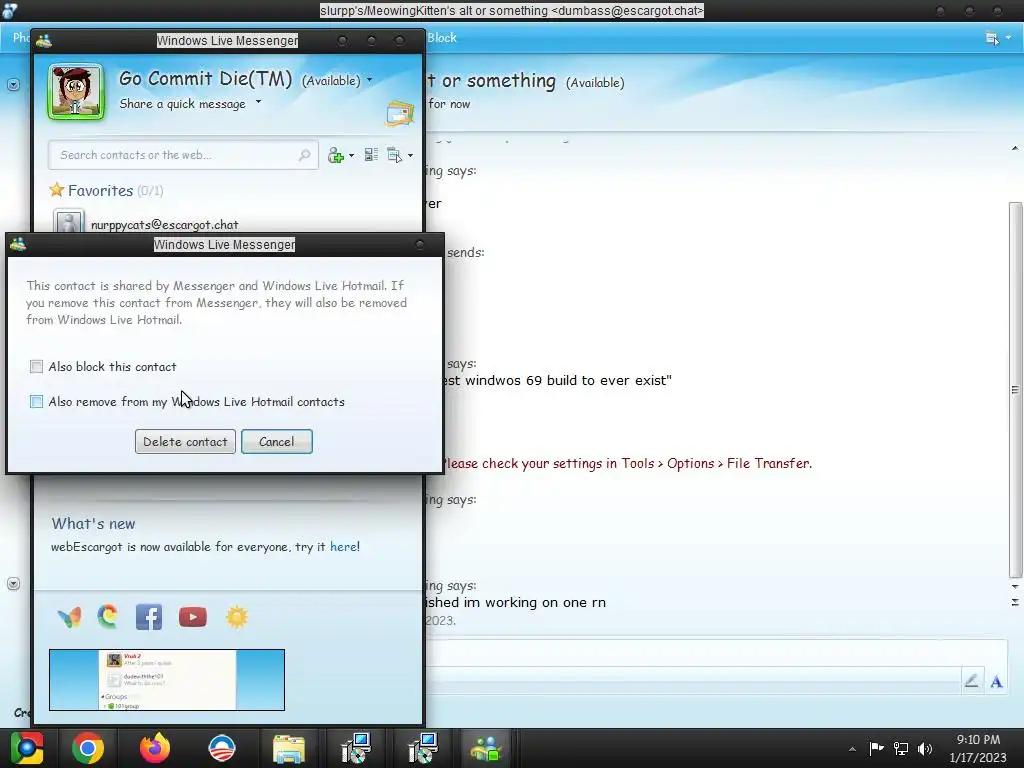
Task: Open File Explorer from the taskbar
Action: pos(289,749)
